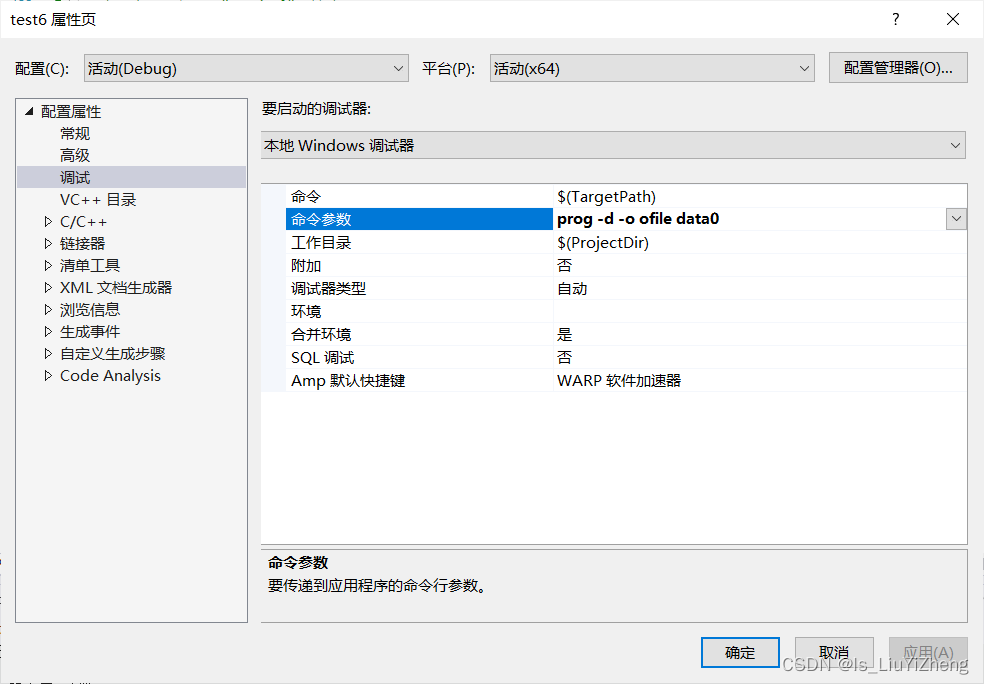Click the 否 value for SQL 调试
The height and width of the screenshot is (684, 984).
point(760,358)
